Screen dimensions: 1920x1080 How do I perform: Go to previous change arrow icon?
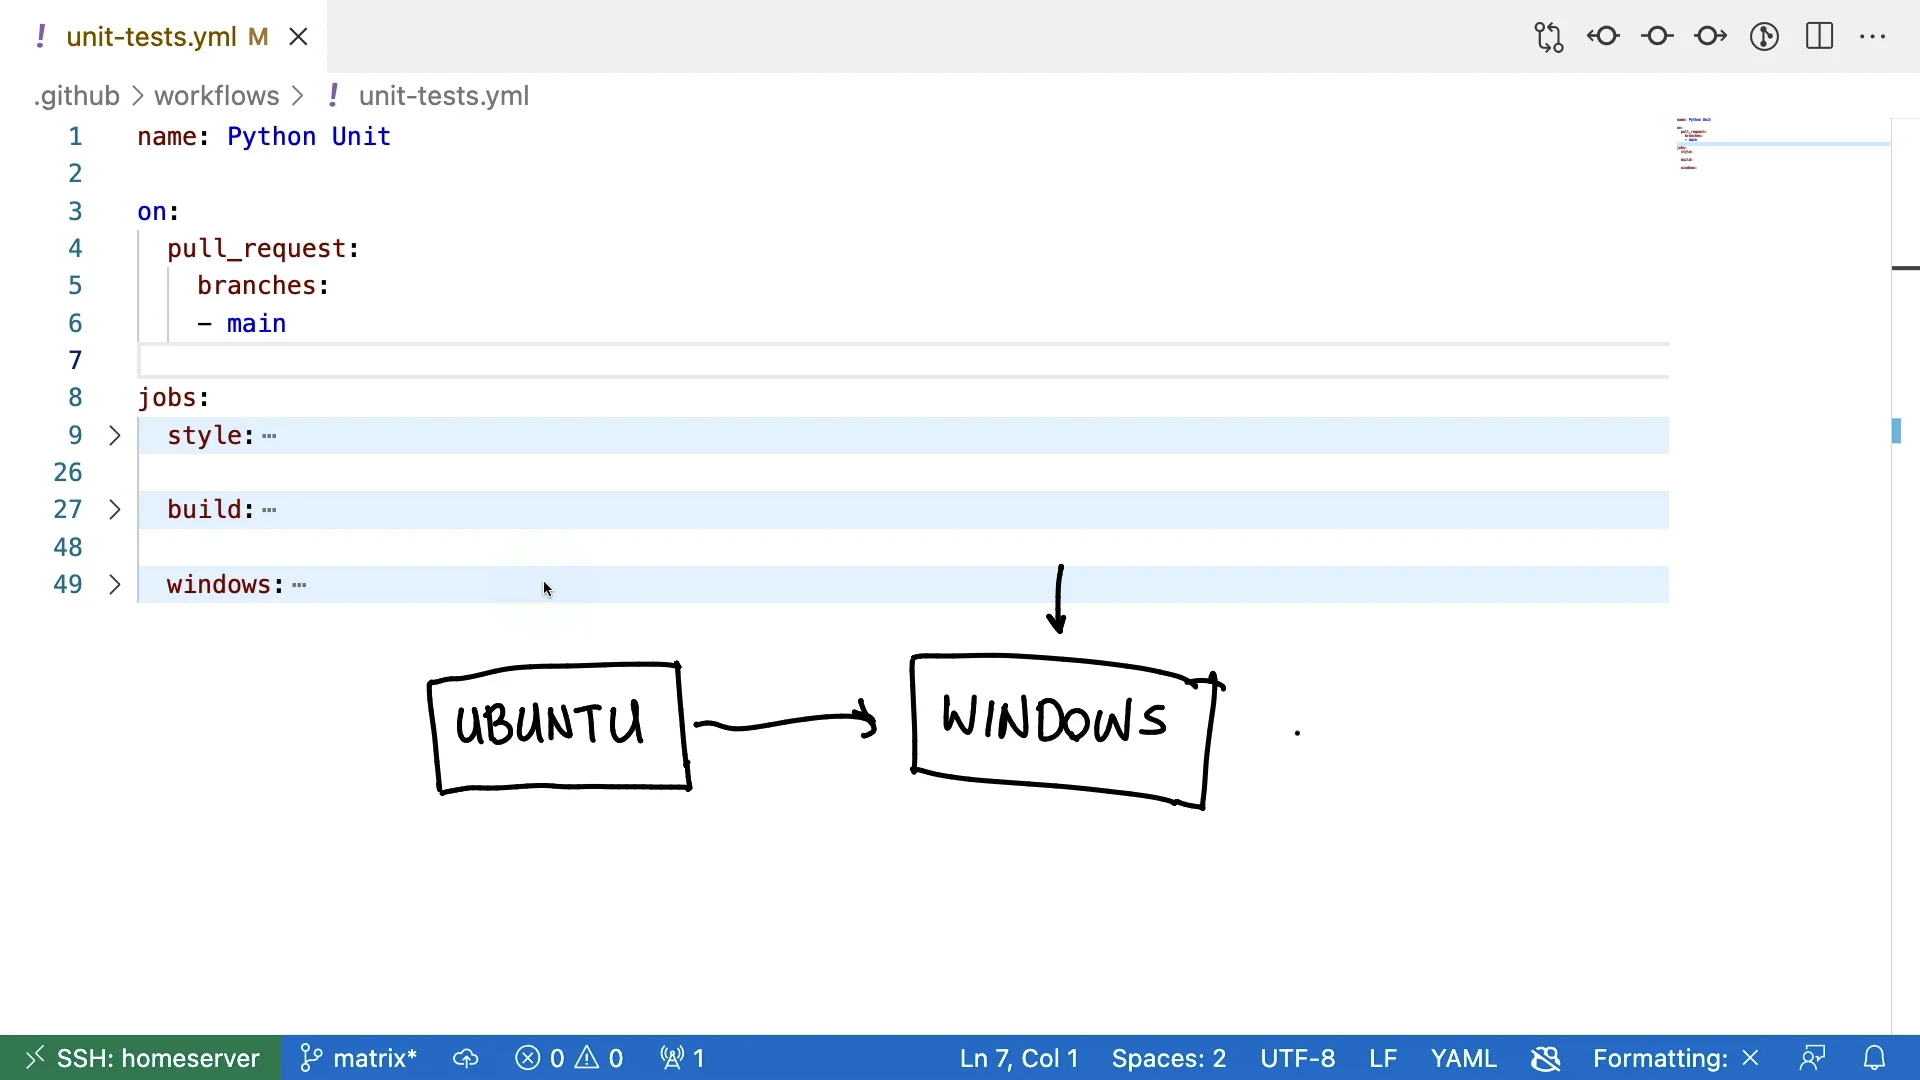(x=1604, y=37)
